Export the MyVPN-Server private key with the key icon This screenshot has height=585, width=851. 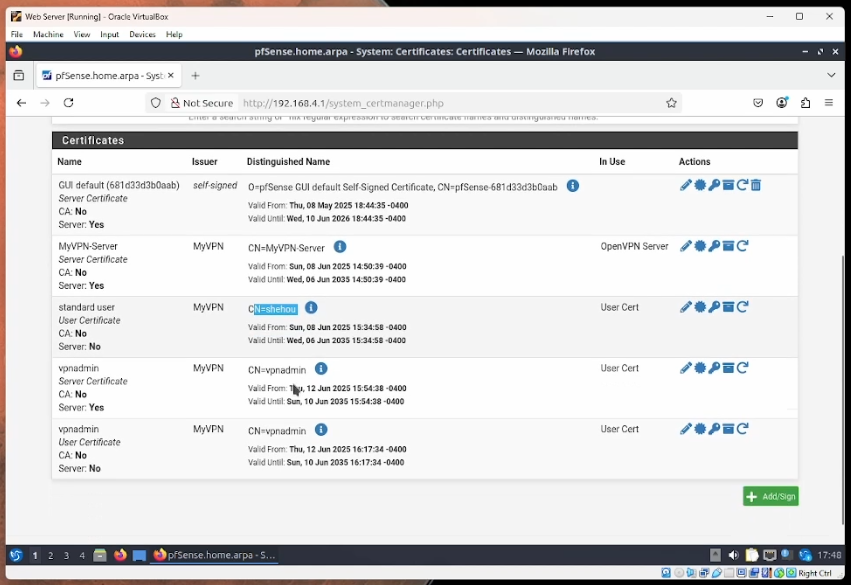[714, 246]
